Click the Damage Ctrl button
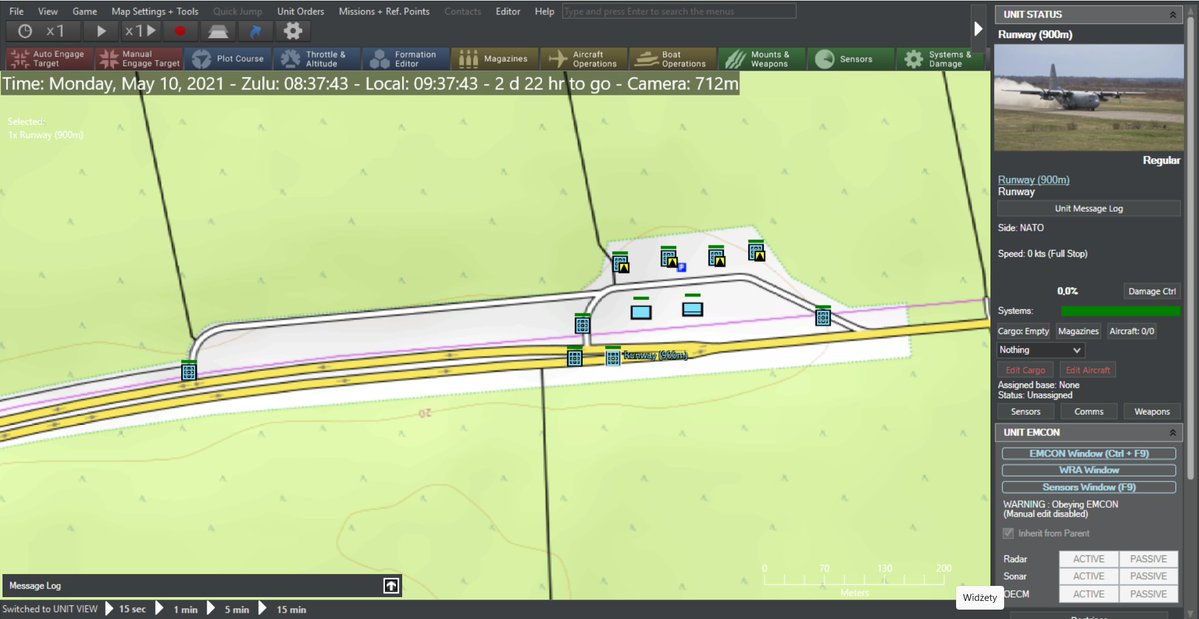 pos(1152,291)
